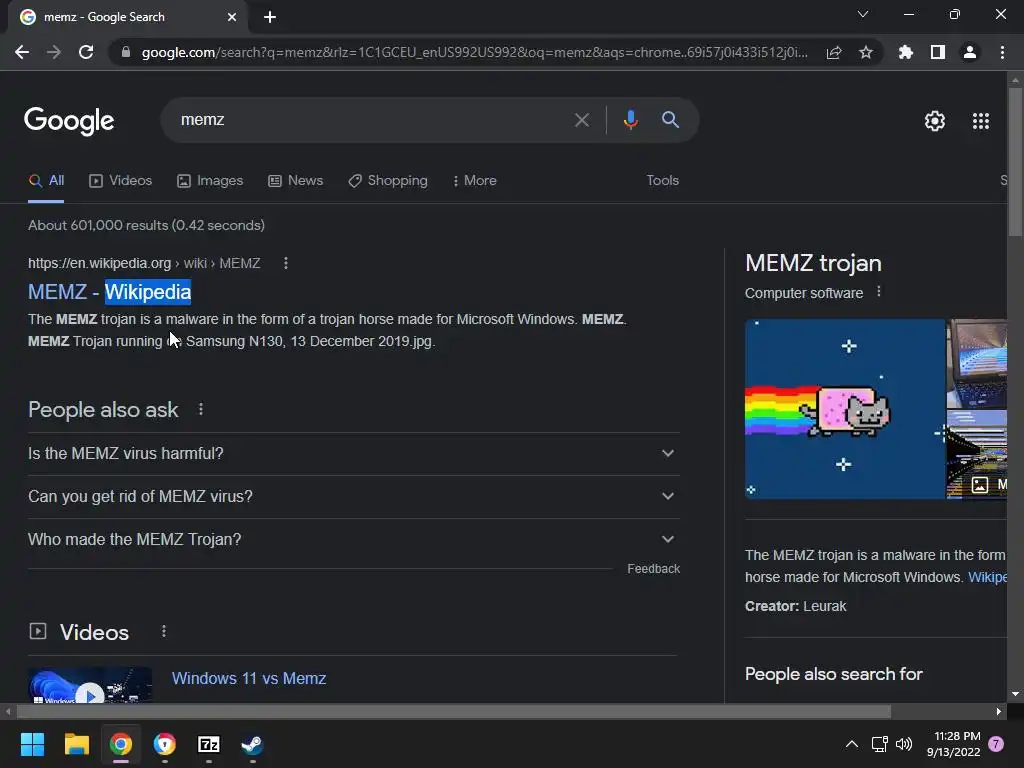Screen dimensions: 1024x768
Task: Click the vertical scrollbar thumb
Action: [1015, 161]
